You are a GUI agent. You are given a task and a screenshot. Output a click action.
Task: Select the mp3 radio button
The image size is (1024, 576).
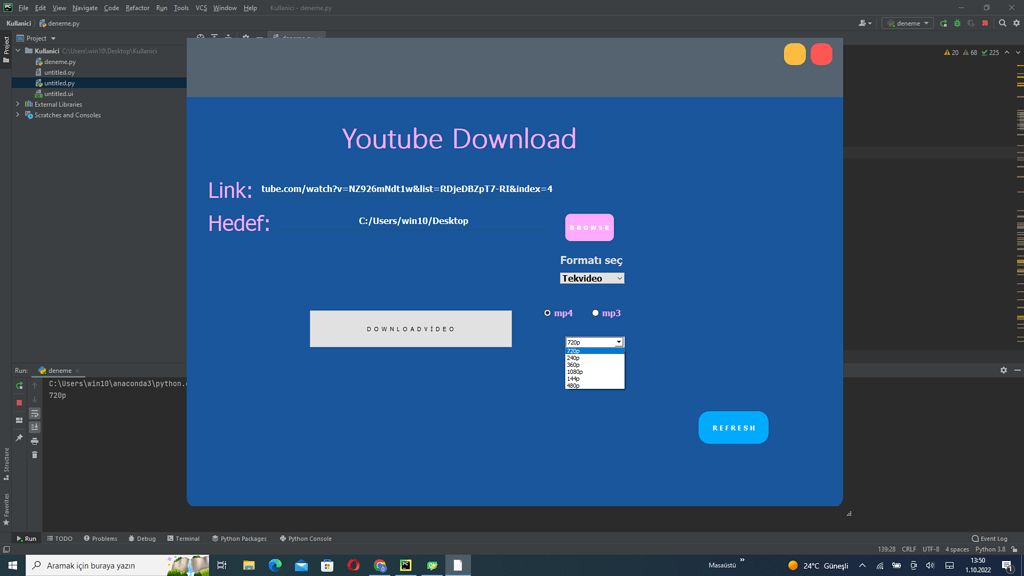(x=594, y=313)
